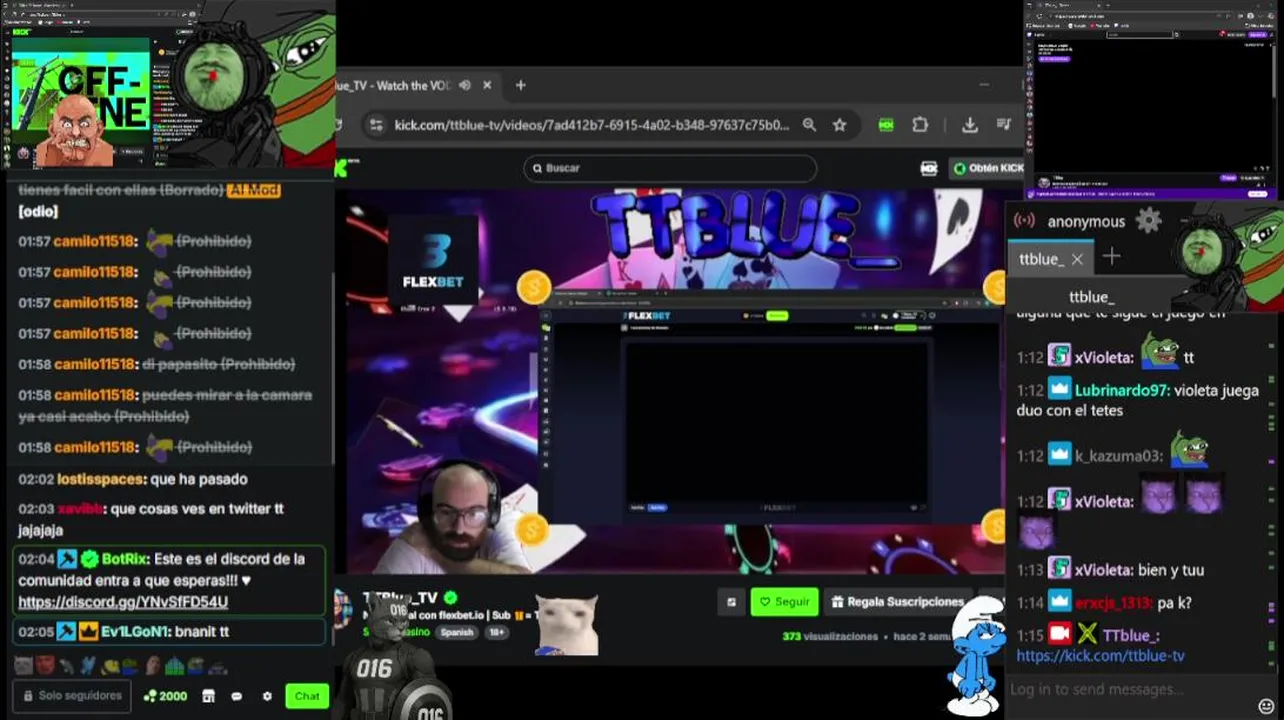The width and height of the screenshot is (1284, 720).
Task: Select the blue bird emote in quick row
Action: click(x=87, y=665)
